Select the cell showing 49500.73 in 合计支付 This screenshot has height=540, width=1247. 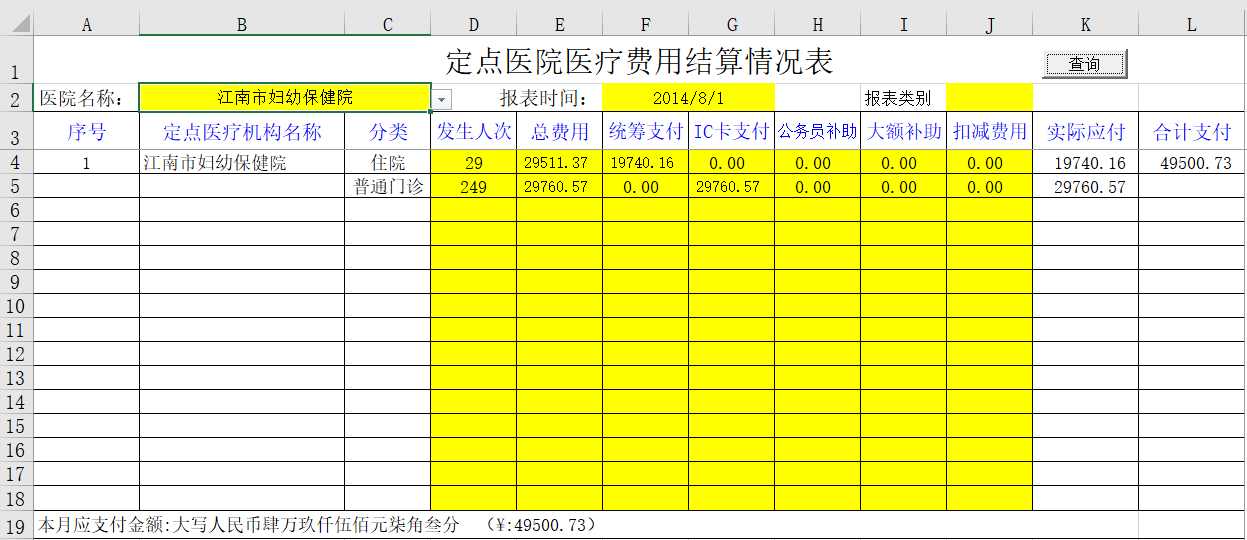(x=1192, y=163)
